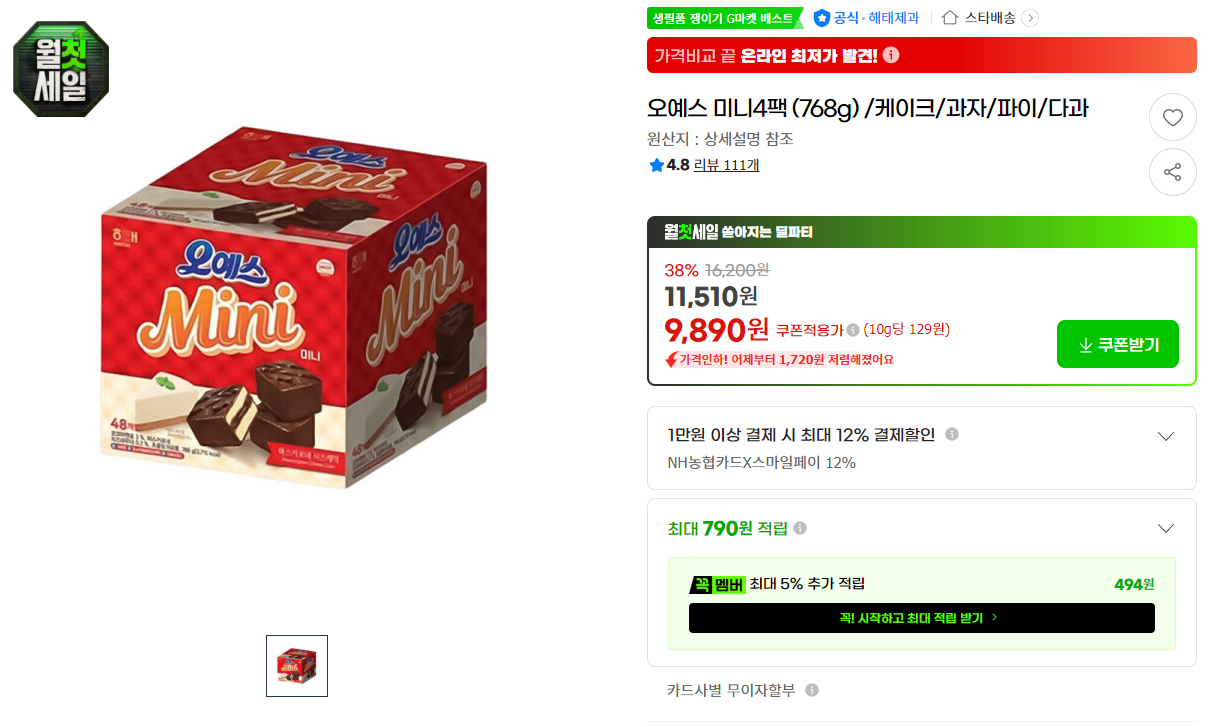The width and height of the screenshot is (1212, 727).
Task: Click info icon on the red lowest-price banner
Action: (891, 55)
